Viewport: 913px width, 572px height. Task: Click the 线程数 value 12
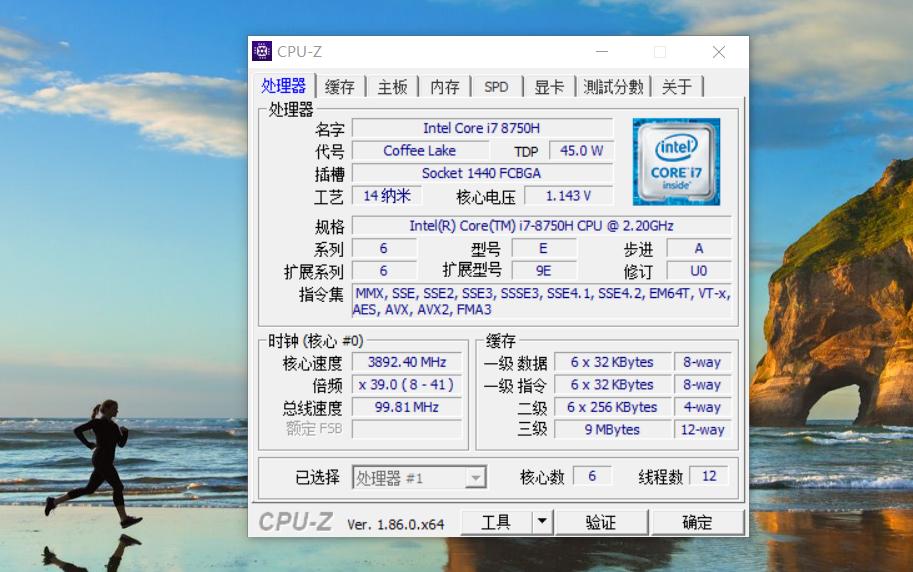coord(709,476)
